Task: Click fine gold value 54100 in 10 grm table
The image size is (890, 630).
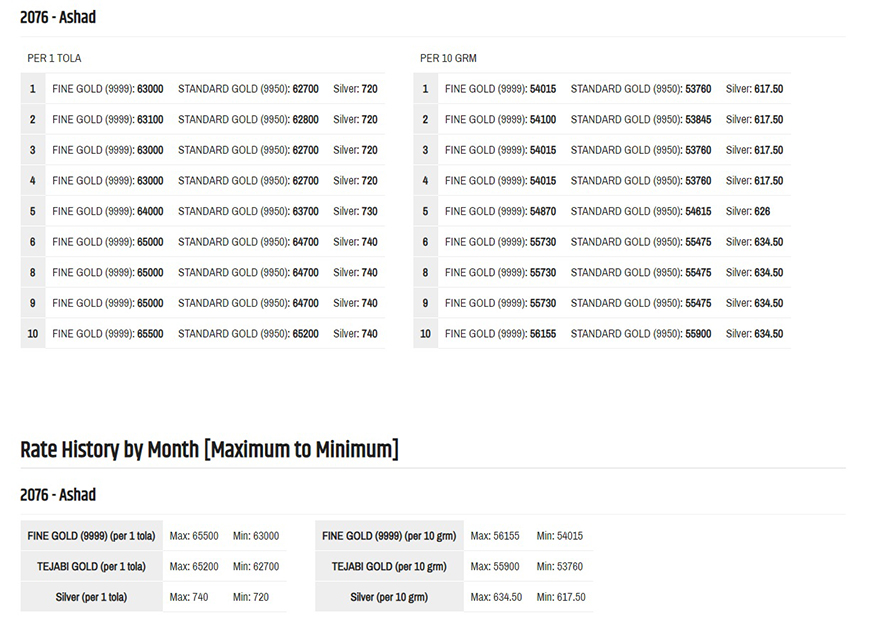Action: click(543, 119)
